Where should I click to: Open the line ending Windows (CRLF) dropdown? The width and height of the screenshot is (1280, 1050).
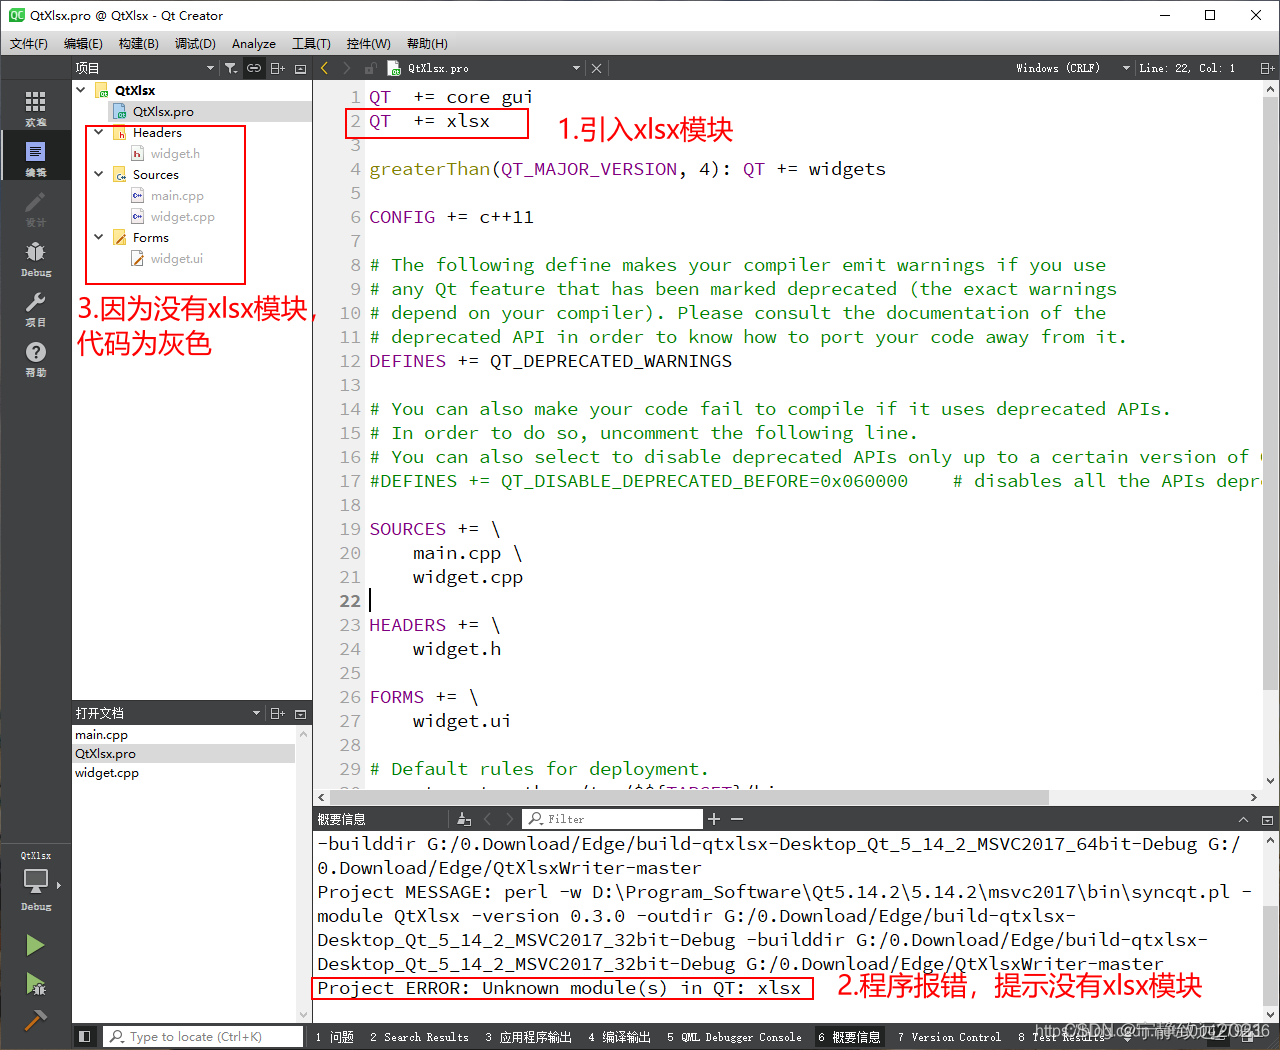point(1072,68)
